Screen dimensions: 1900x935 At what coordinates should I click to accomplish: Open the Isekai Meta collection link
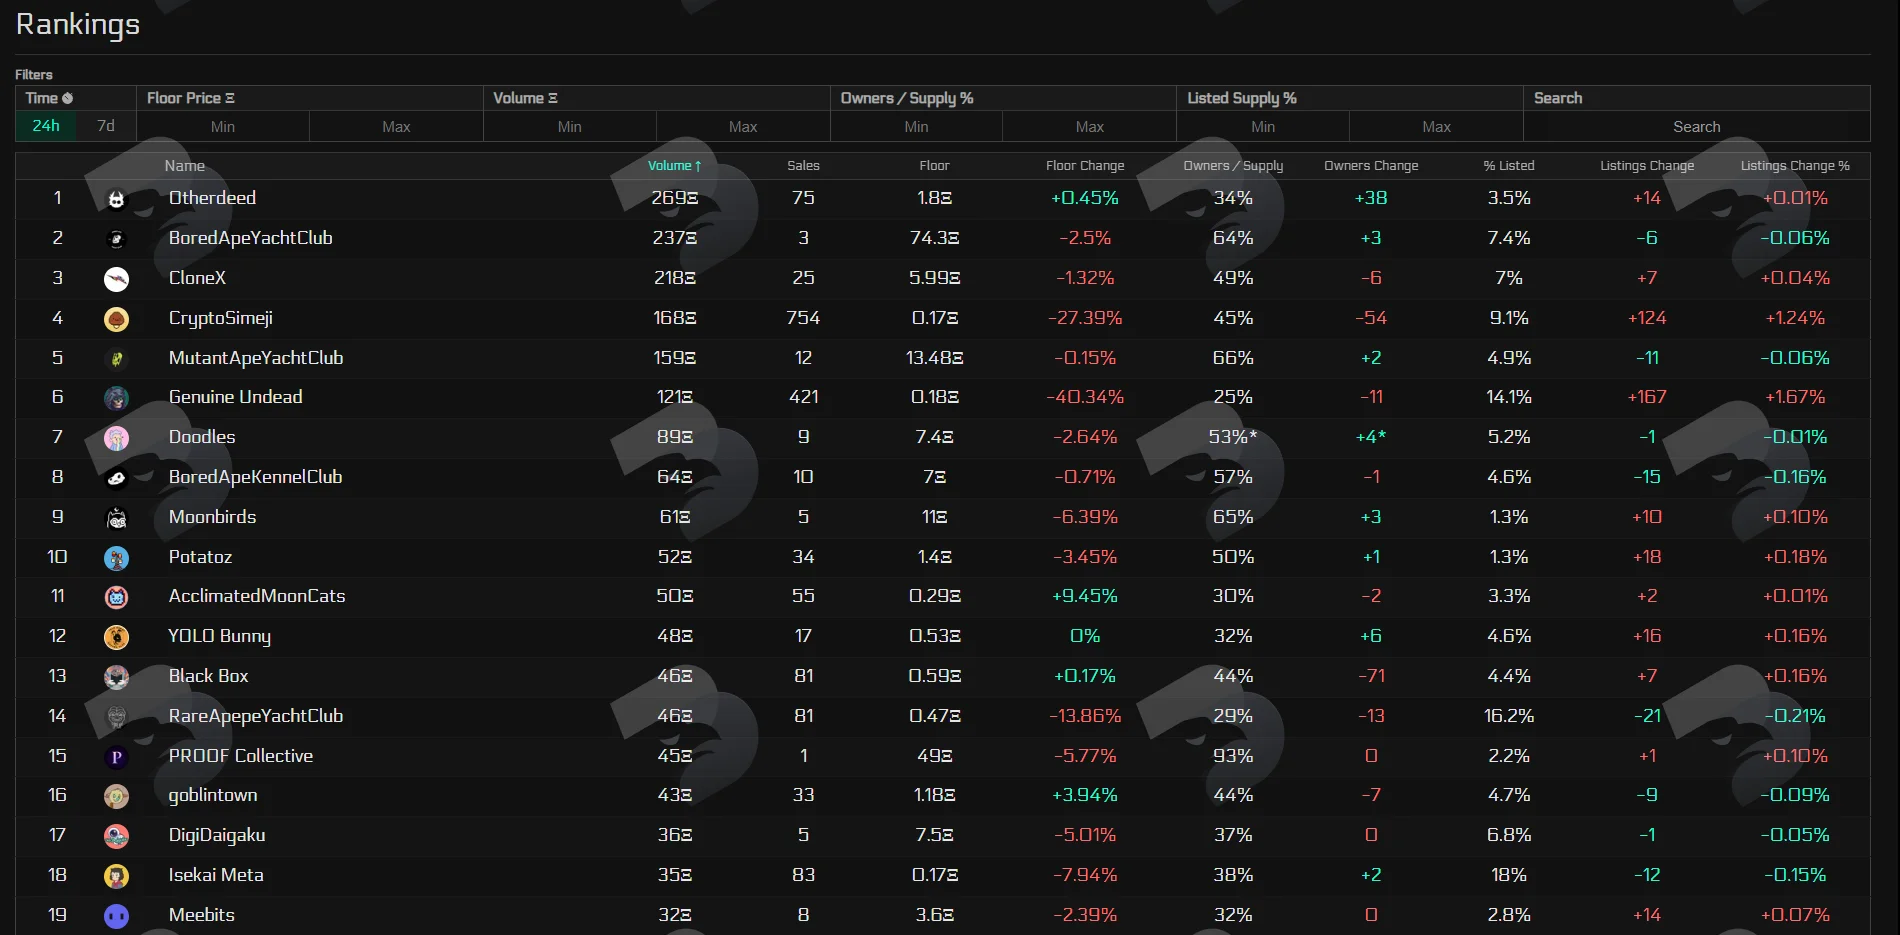point(216,875)
